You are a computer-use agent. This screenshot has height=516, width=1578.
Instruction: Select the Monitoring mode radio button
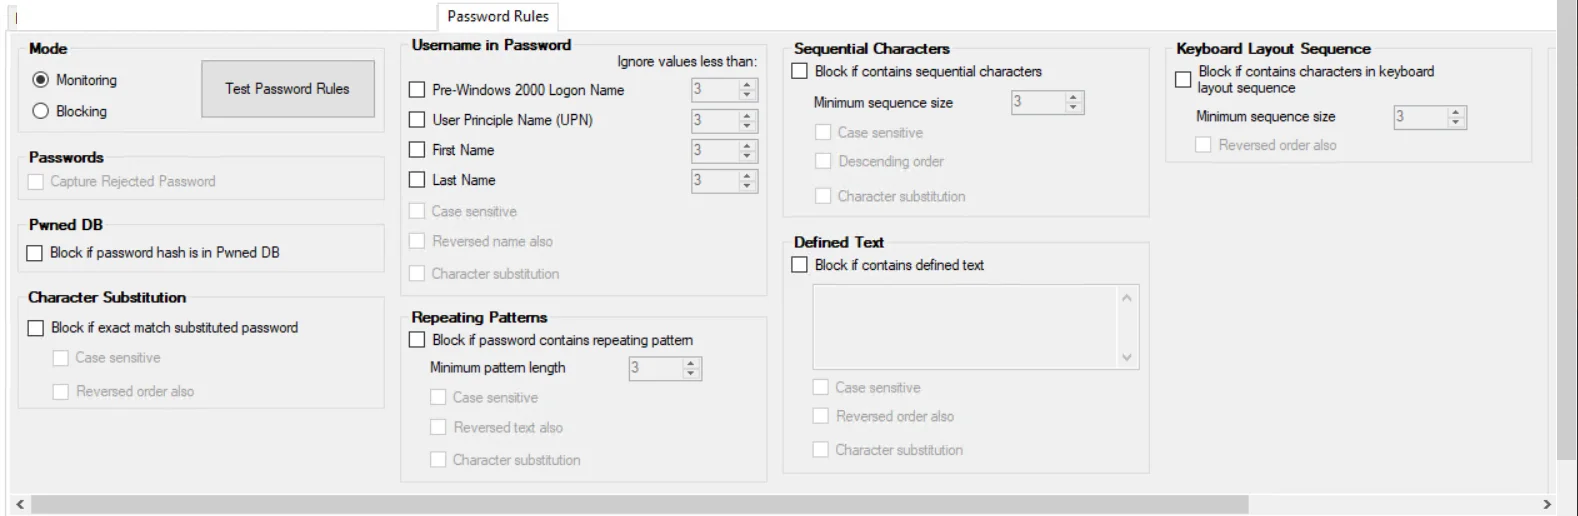[x=41, y=80]
